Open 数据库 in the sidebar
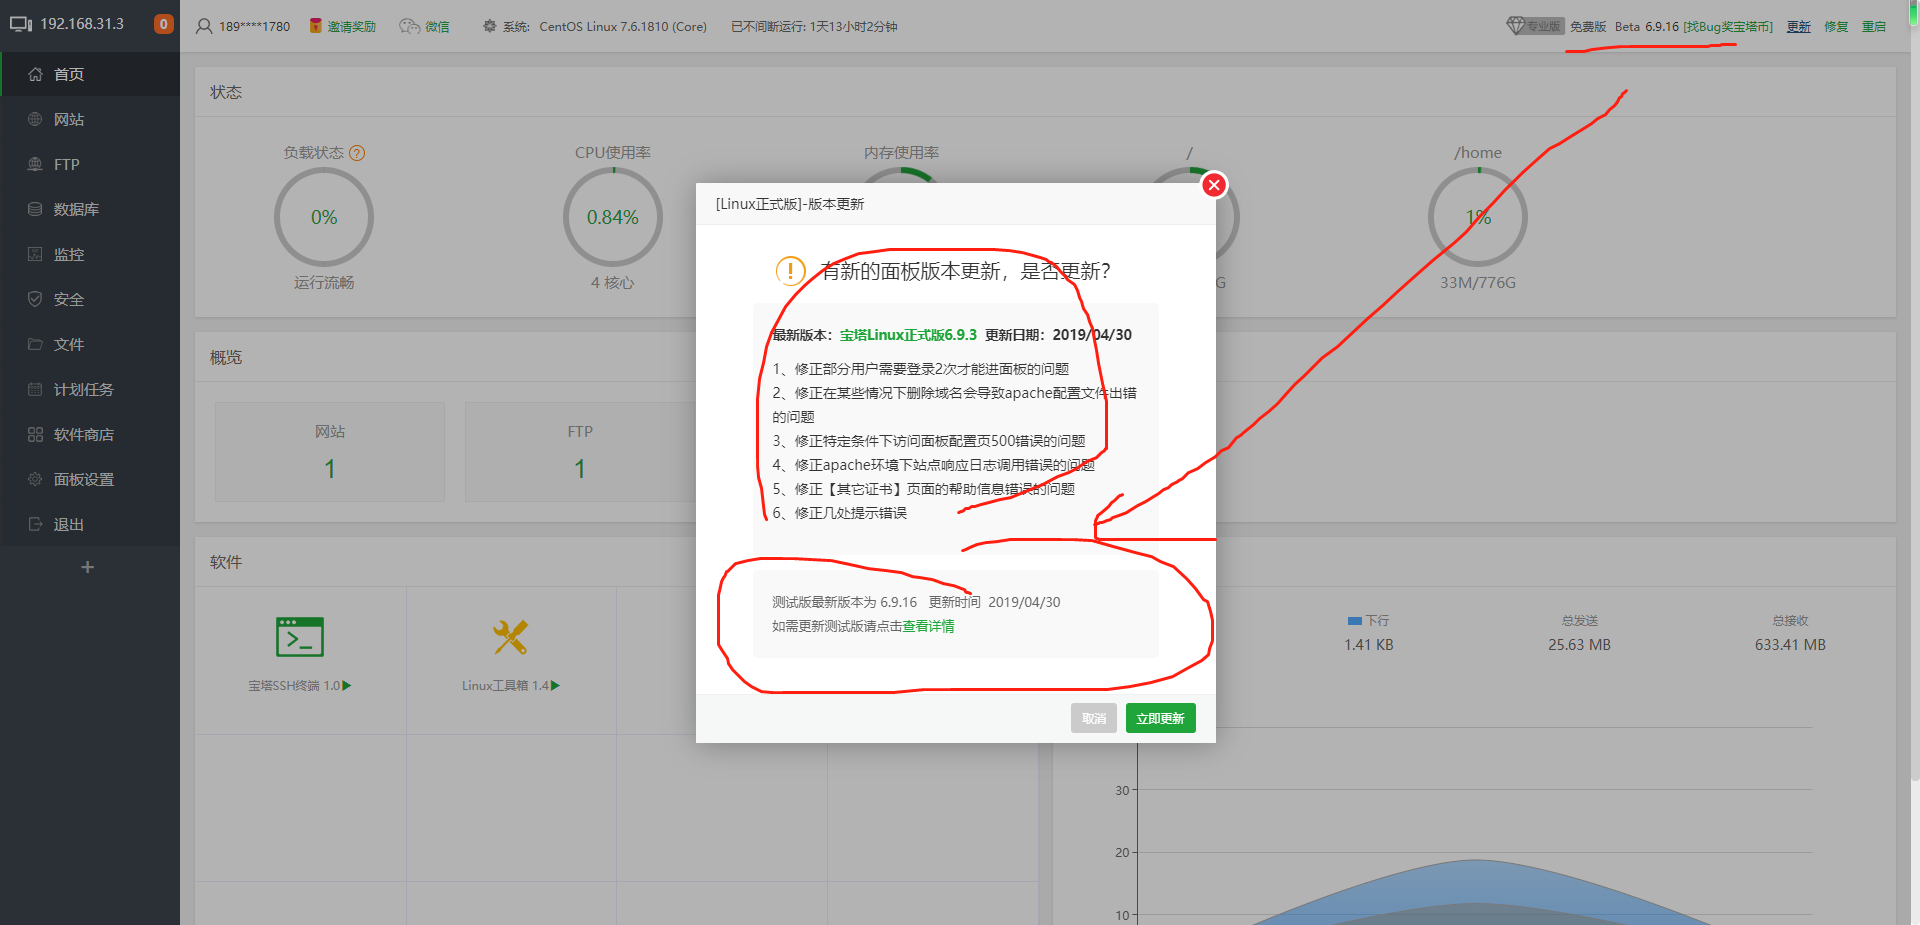The image size is (1920, 925). (x=90, y=209)
